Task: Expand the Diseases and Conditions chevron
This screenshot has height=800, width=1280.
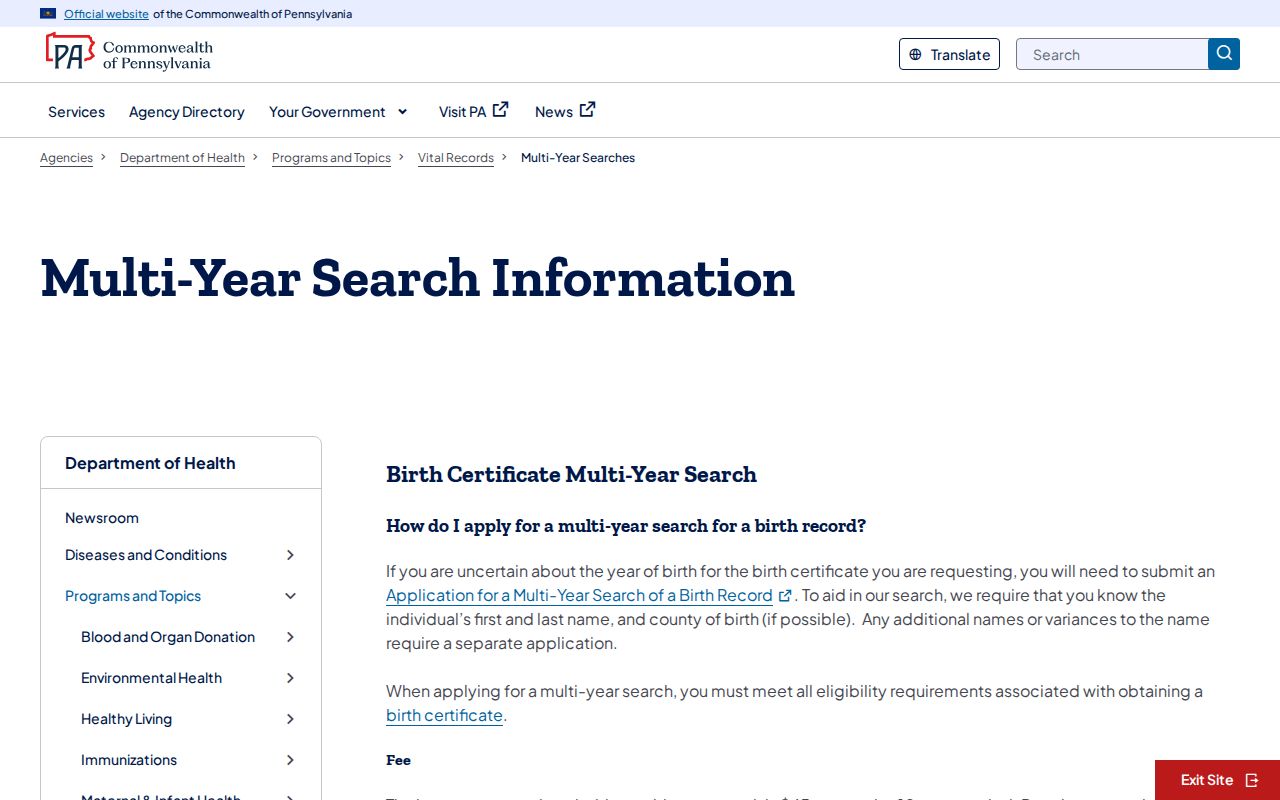Action: pyautogui.click(x=290, y=555)
